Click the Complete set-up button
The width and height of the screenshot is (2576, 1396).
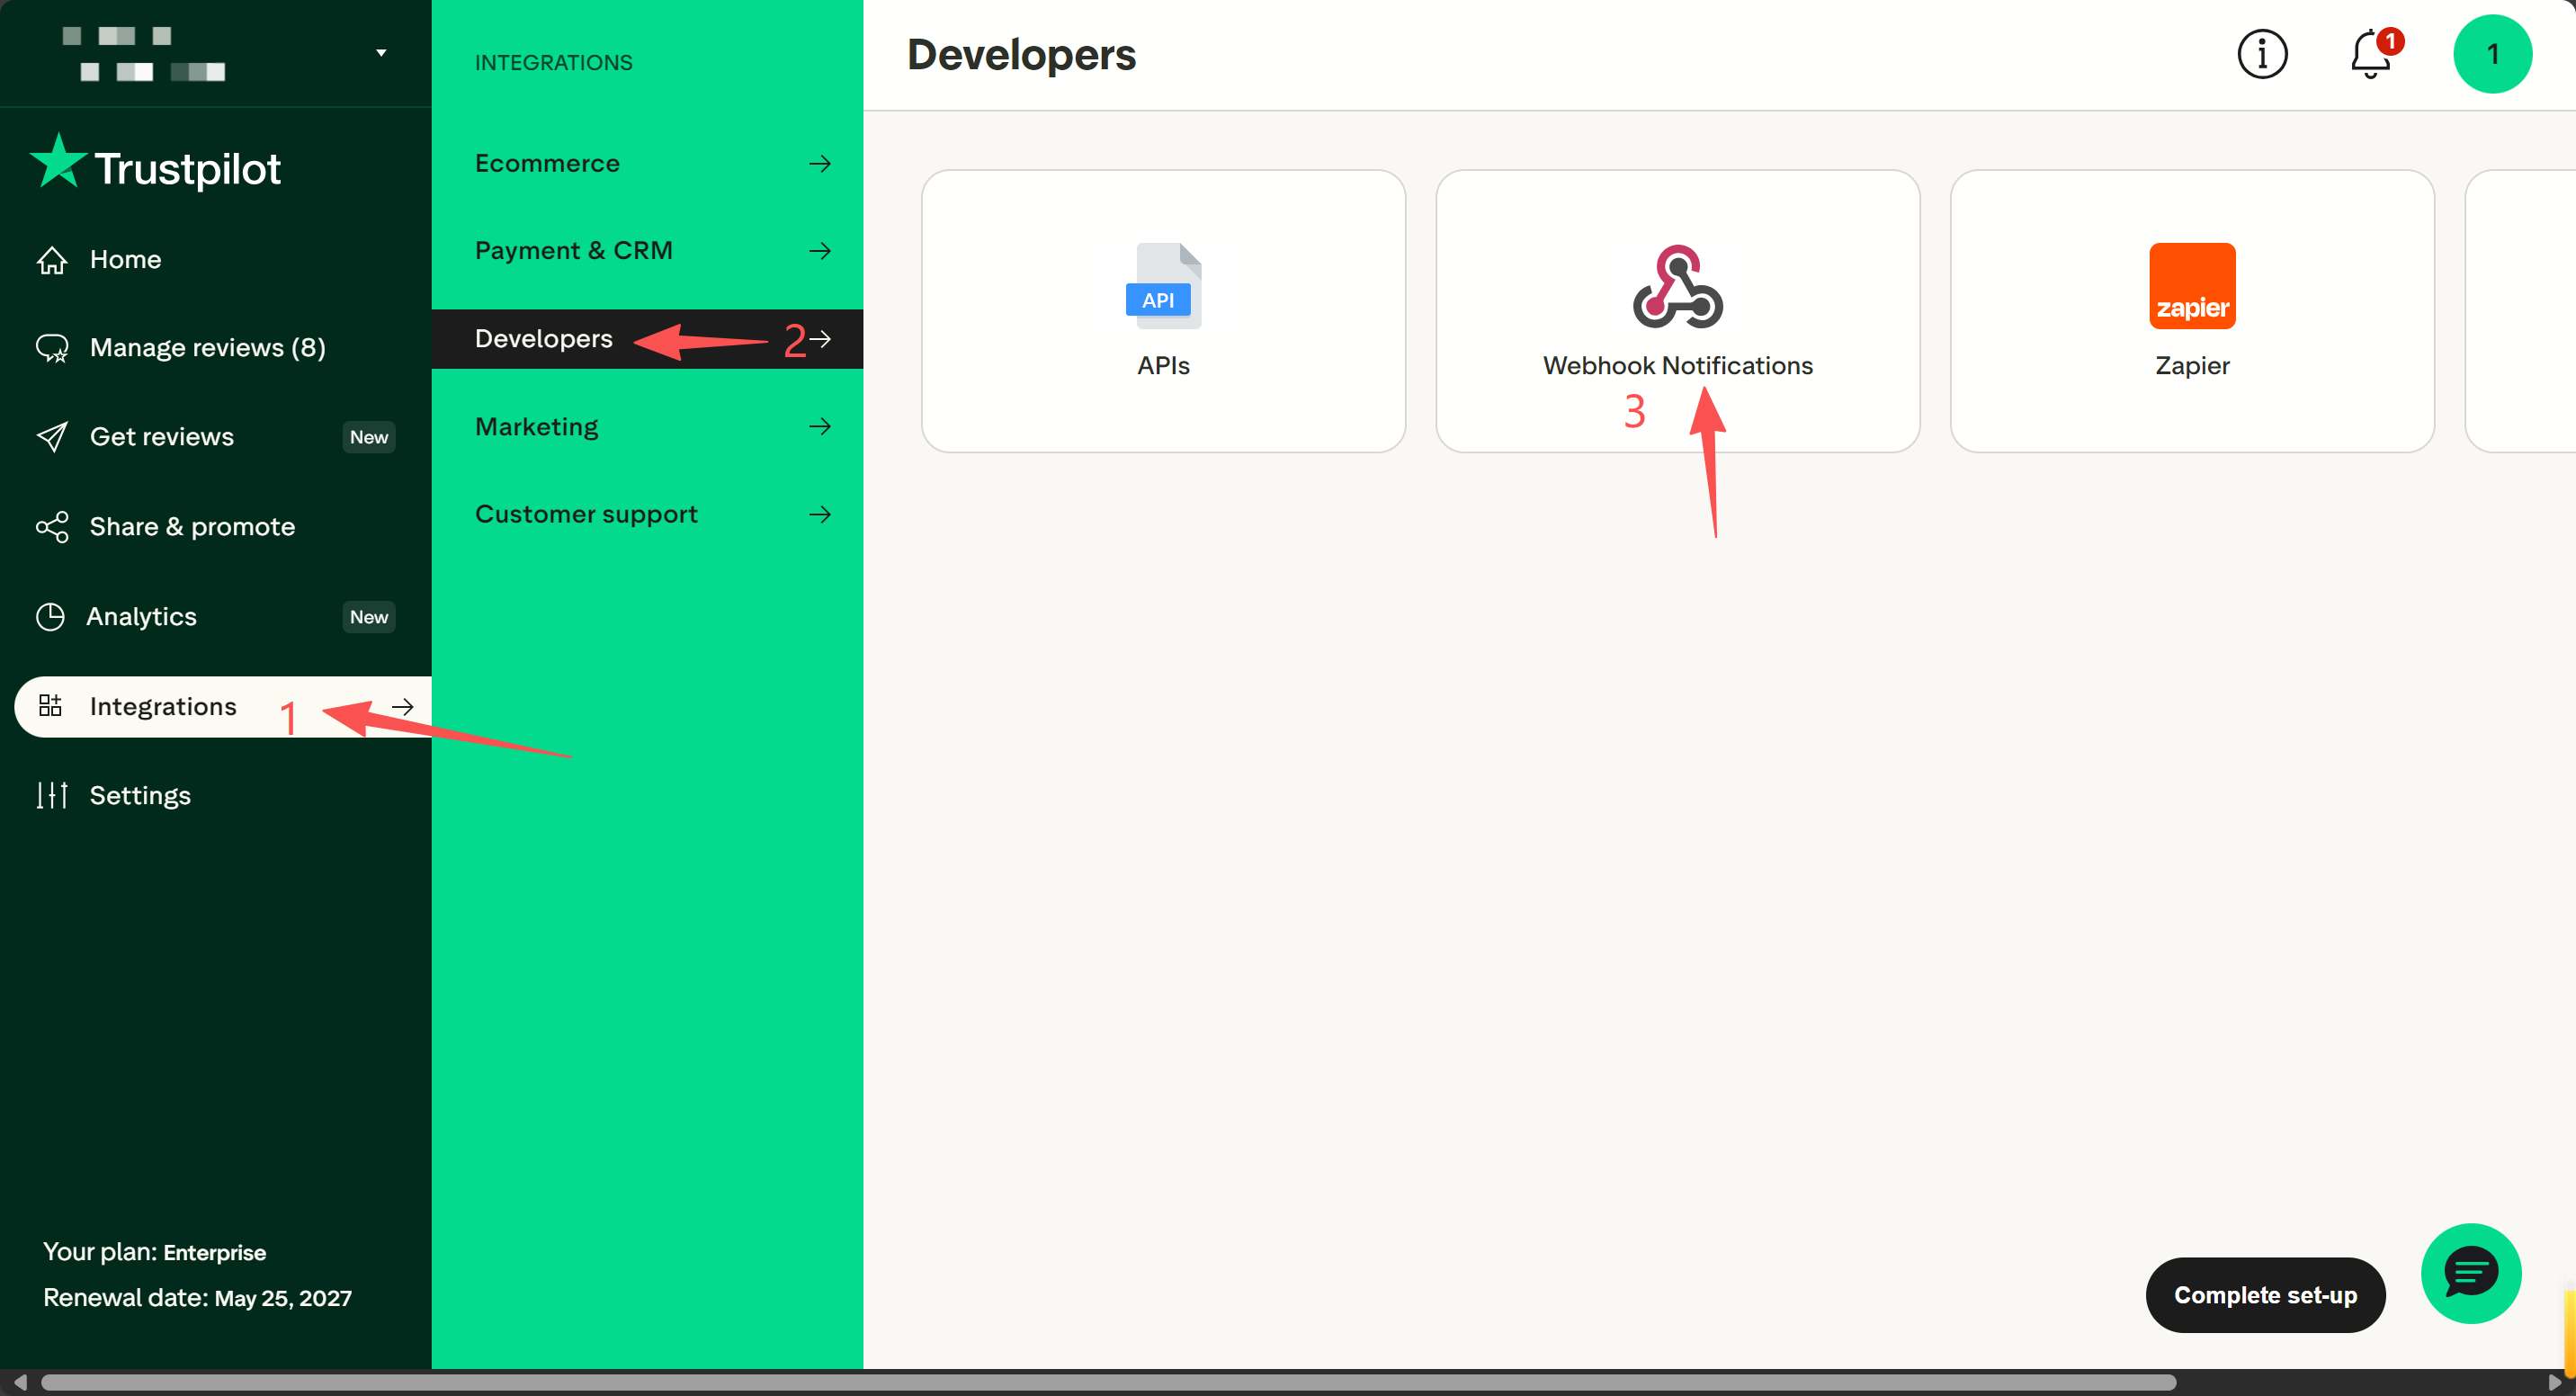(2265, 1295)
